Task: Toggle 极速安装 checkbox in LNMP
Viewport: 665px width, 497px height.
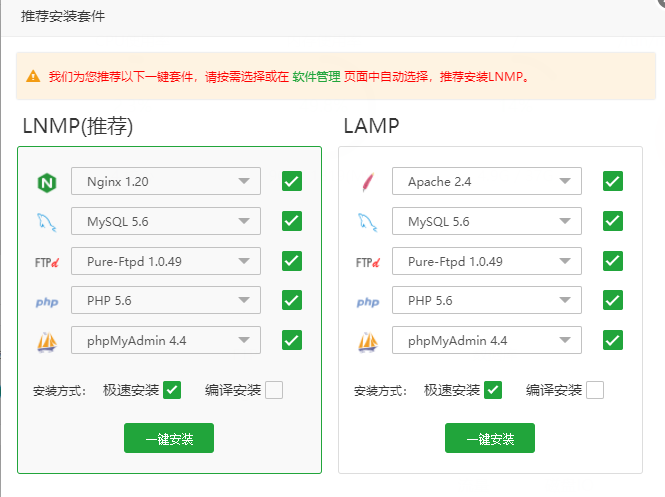Action: tap(172, 390)
